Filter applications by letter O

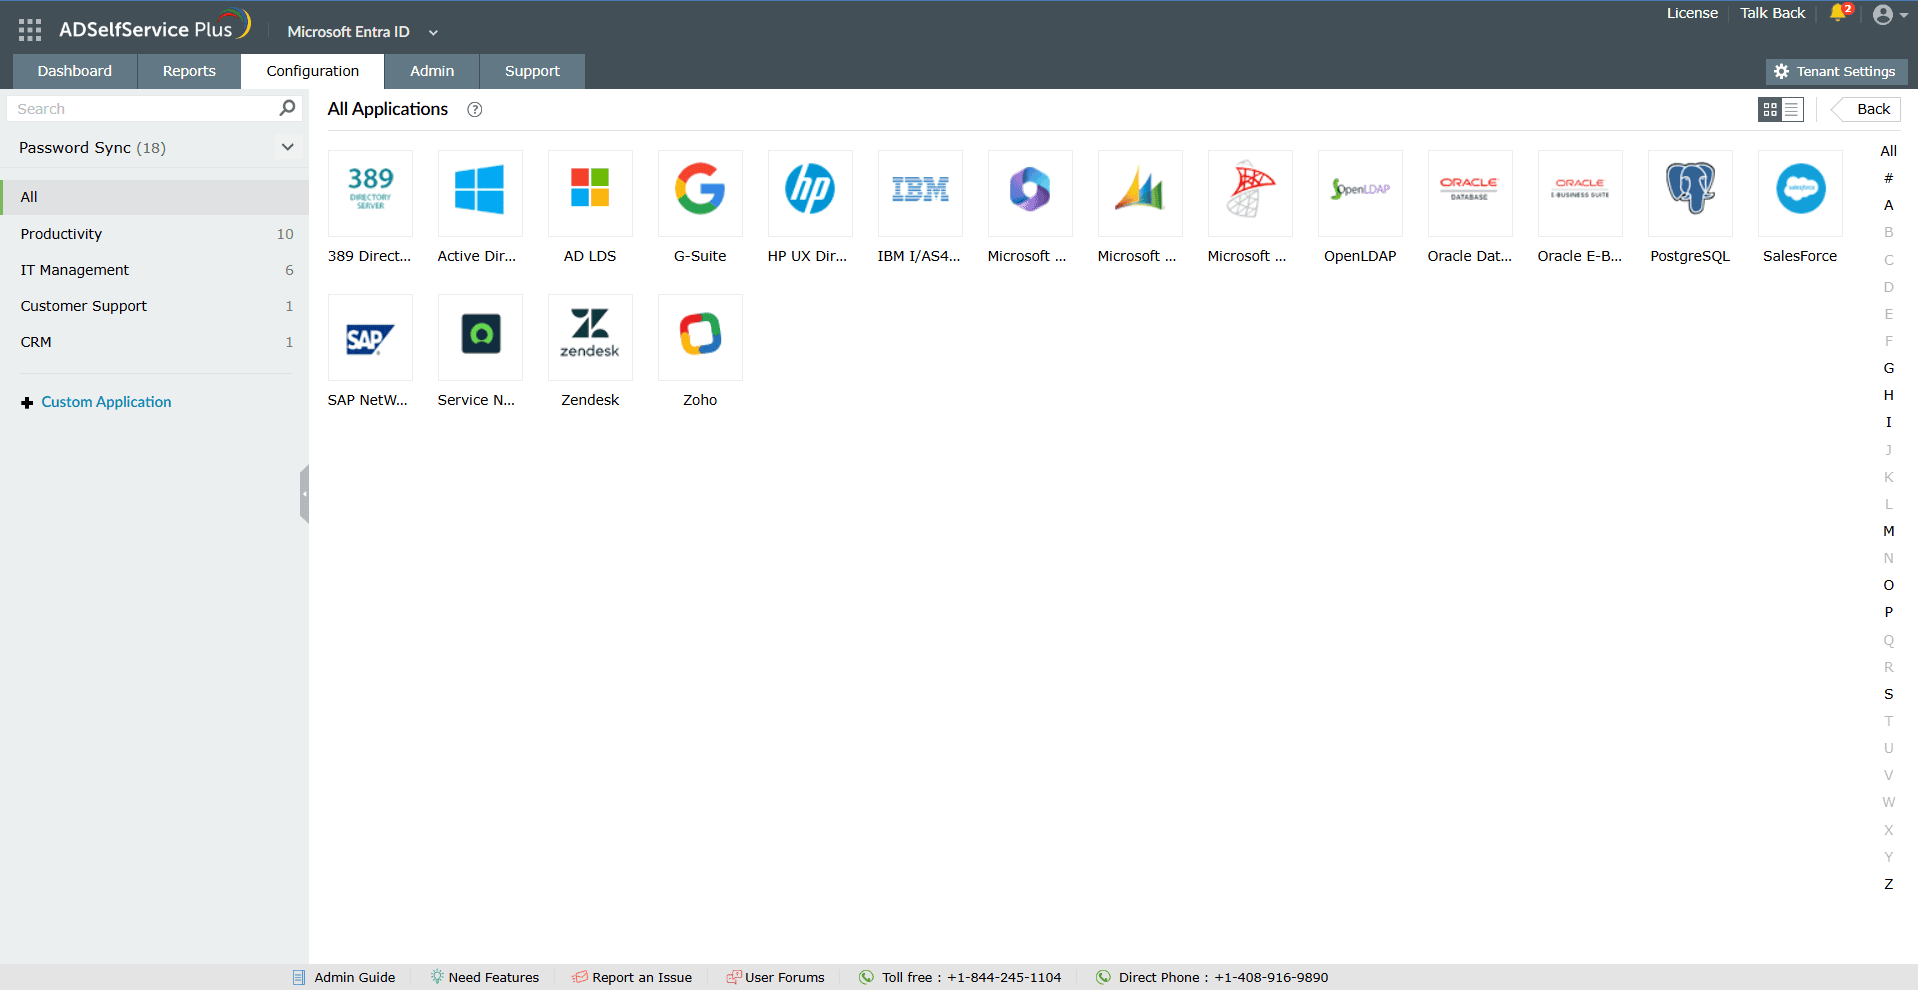pyautogui.click(x=1888, y=585)
